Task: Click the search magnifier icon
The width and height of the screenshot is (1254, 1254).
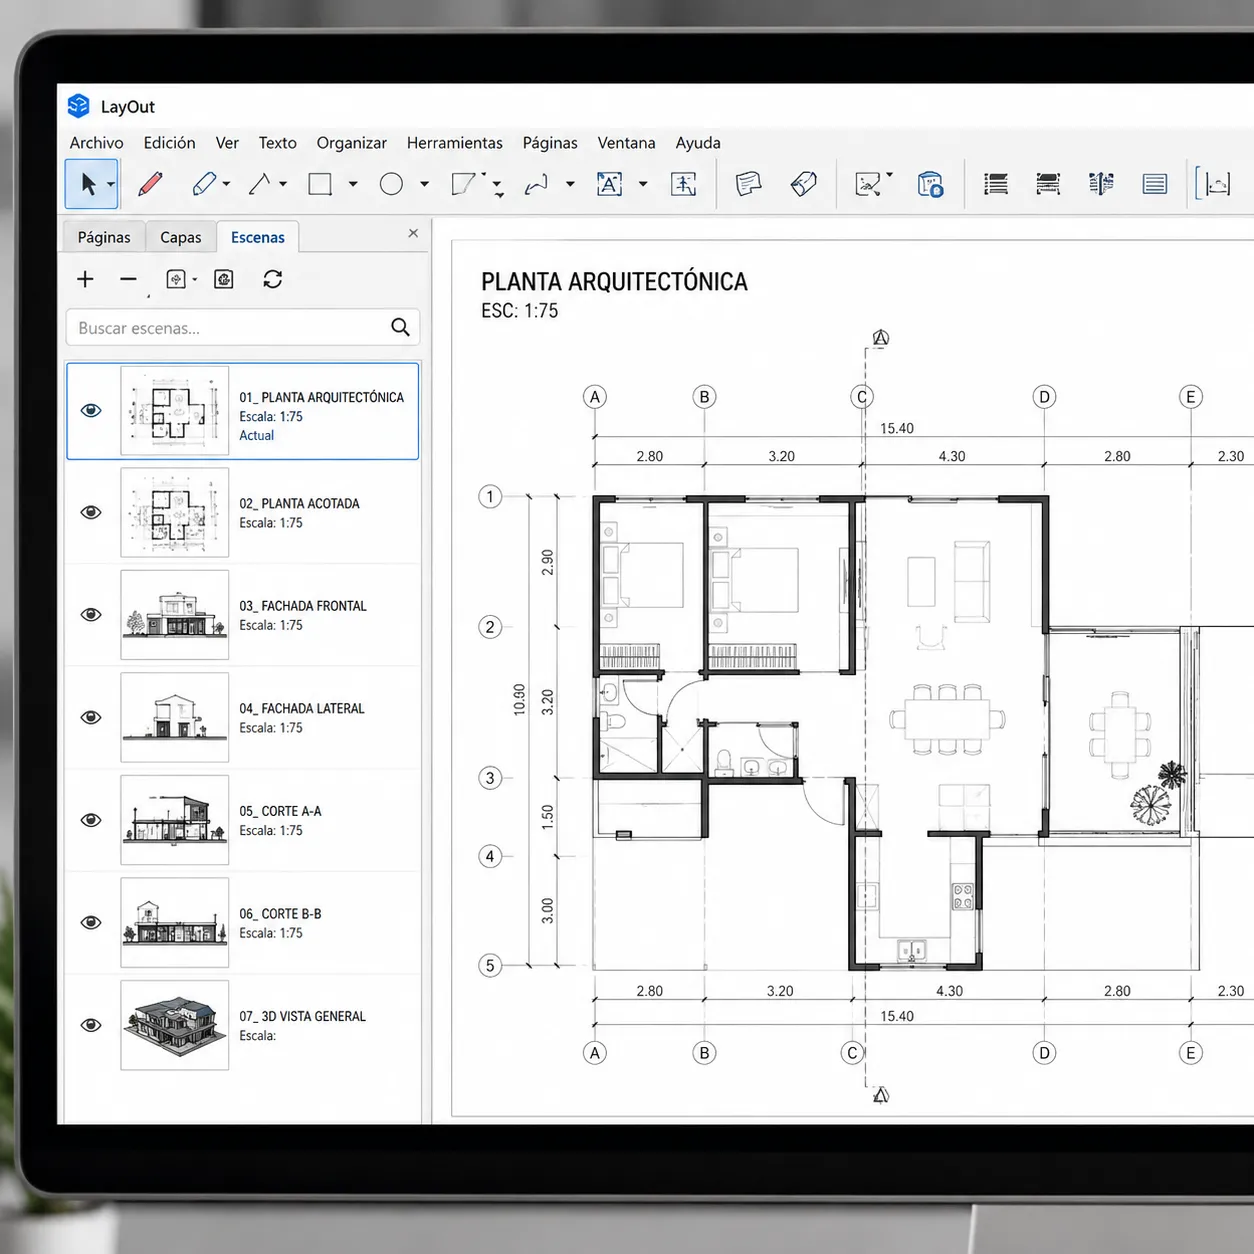Action: [x=400, y=327]
